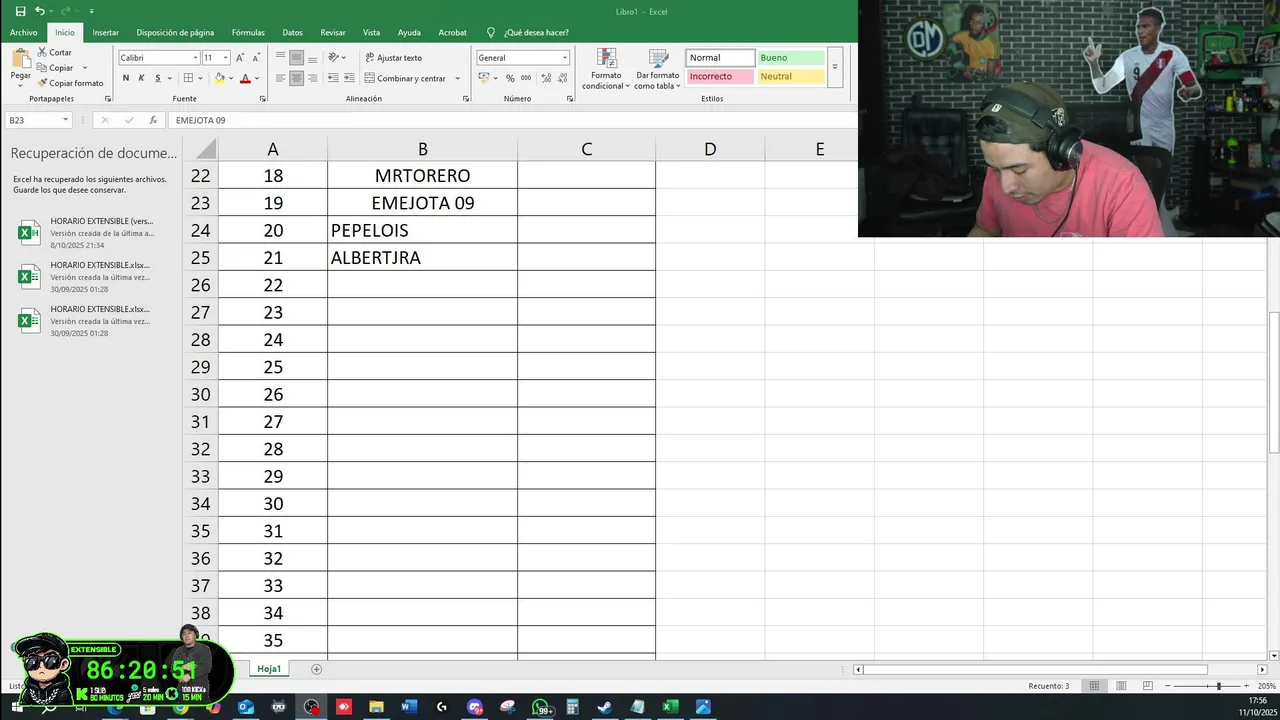The height and width of the screenshot is (720, 1280).
Task: Open Steam from the taskbar
Action: [605, 707]
